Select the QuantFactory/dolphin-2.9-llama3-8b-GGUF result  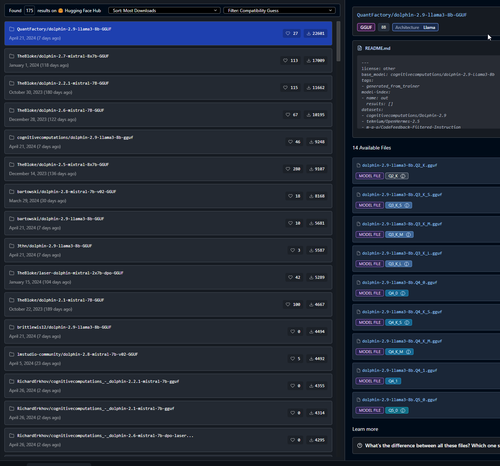coord(168,33)
